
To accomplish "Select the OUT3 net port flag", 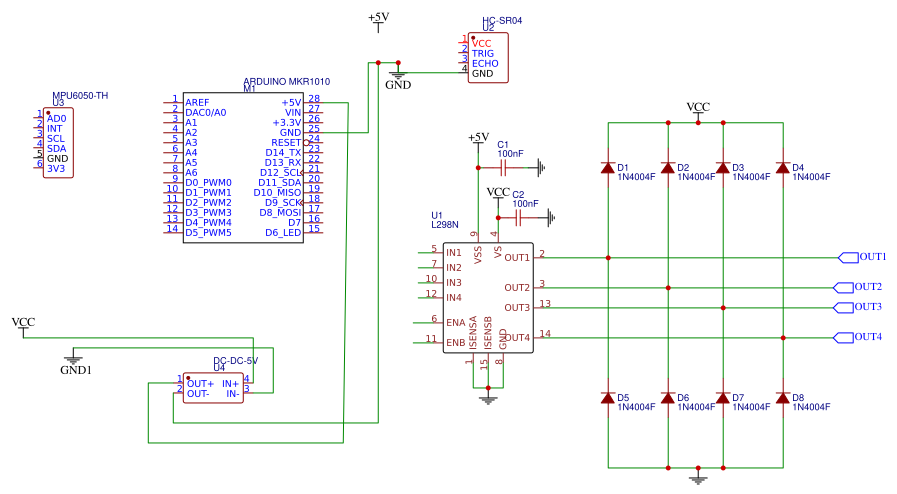I will (x=844, y=308).
